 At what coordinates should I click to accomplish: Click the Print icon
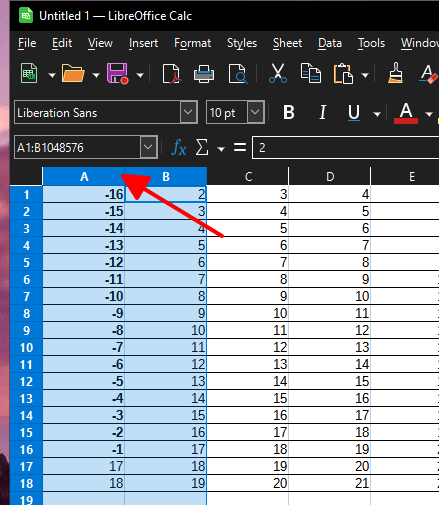(204, 74)
